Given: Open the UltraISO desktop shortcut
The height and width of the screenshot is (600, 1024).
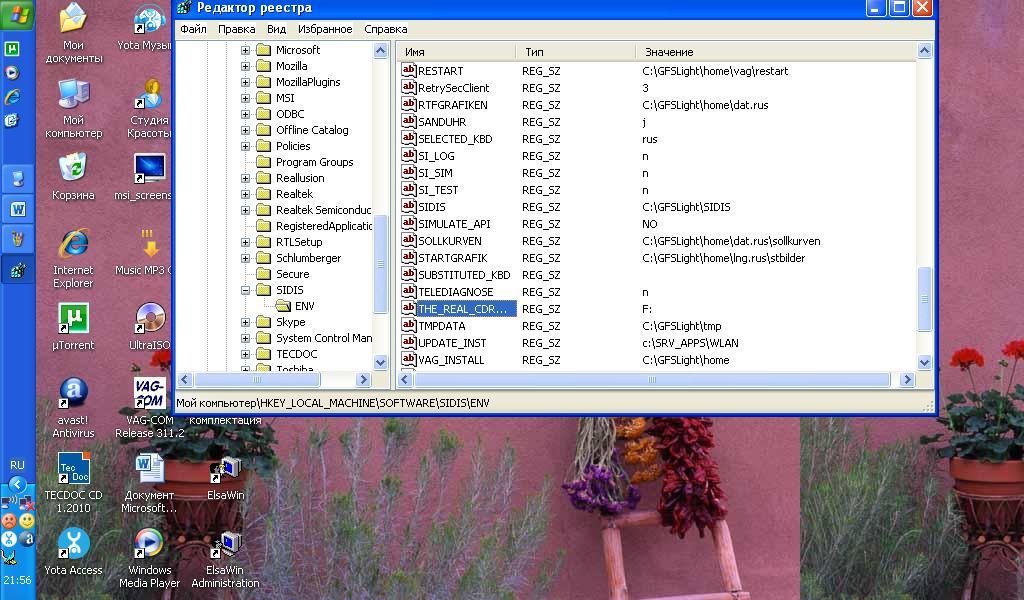Looking at the screenshot, I should tap(149, 320).
